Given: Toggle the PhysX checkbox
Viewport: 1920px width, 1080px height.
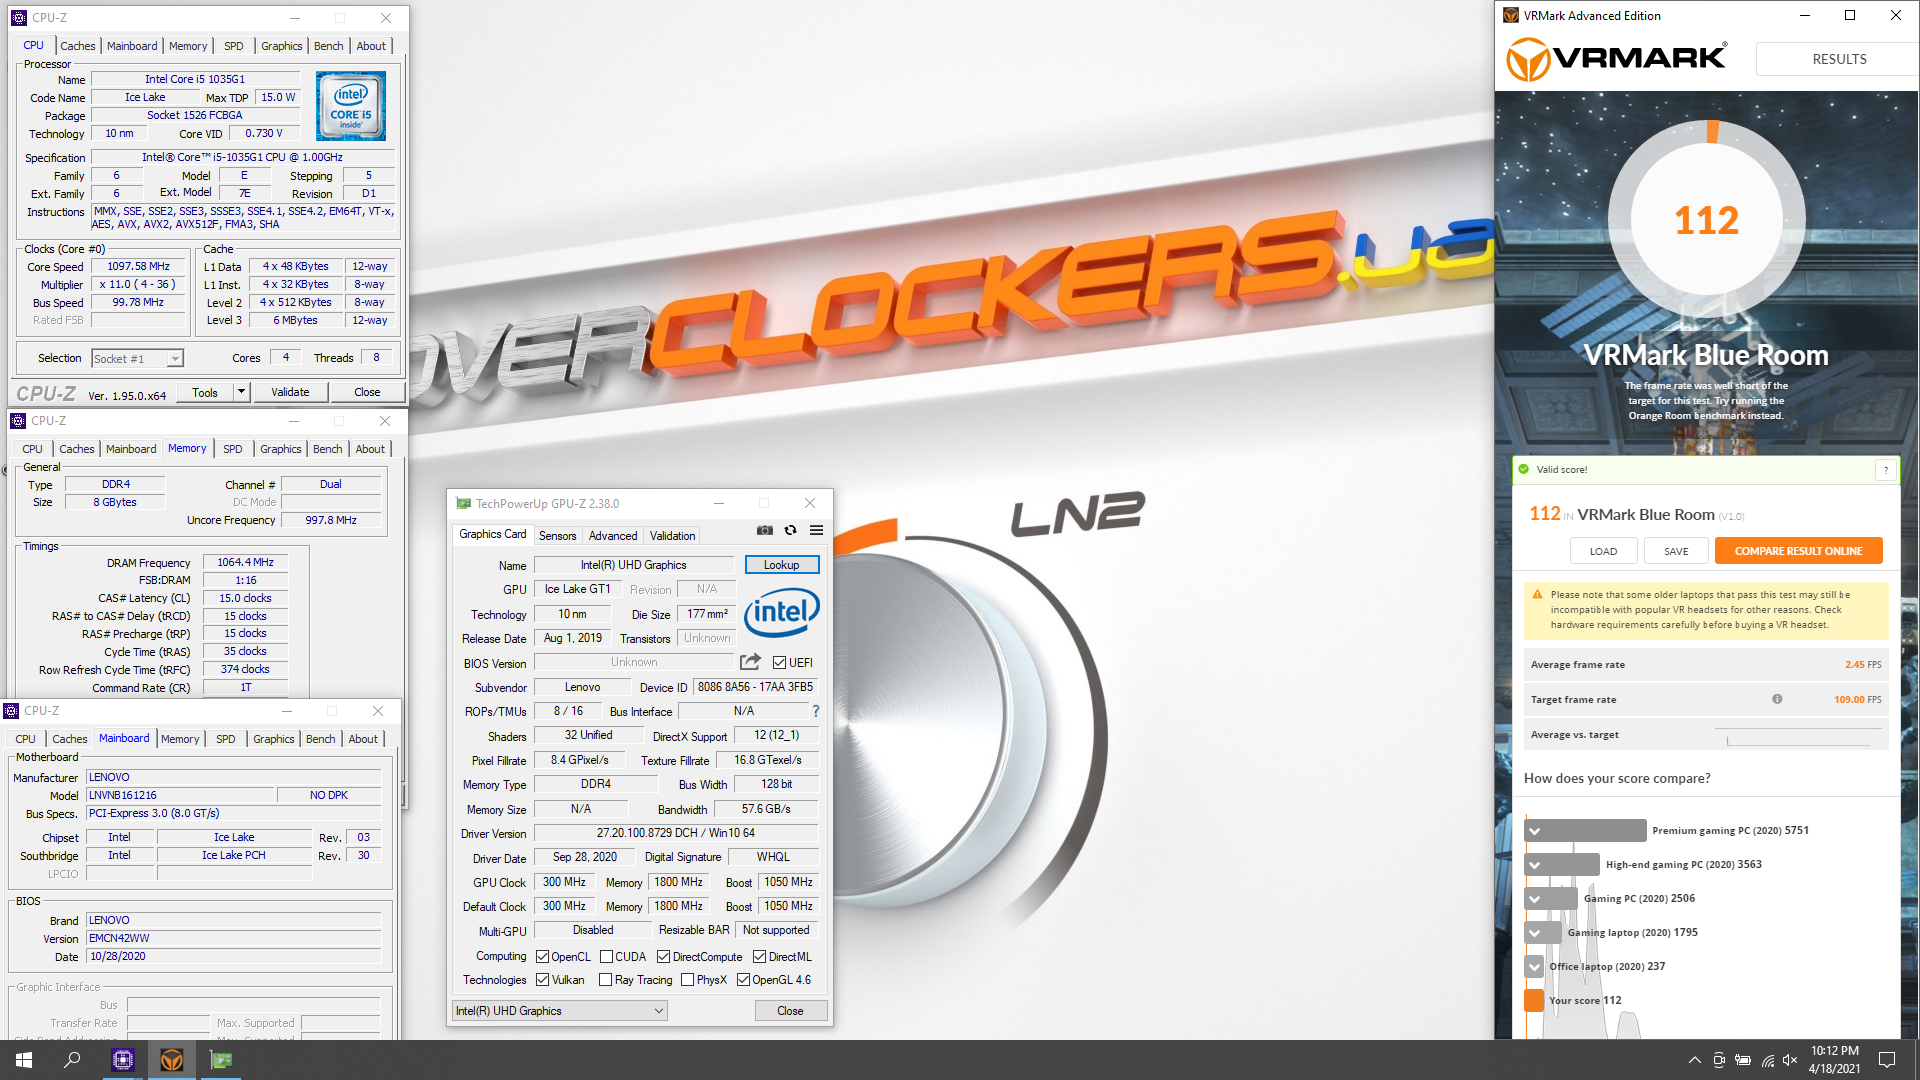Looking at the screenshot, I should 687,980.
